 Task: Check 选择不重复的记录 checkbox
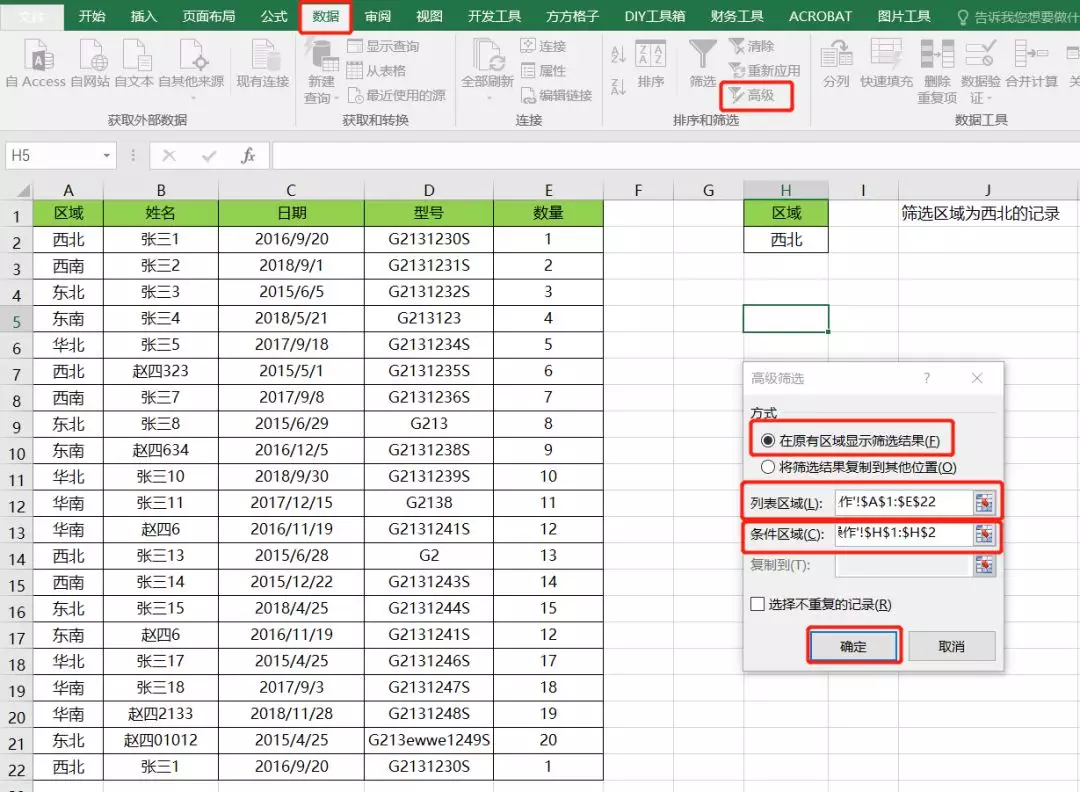(758, 604)
